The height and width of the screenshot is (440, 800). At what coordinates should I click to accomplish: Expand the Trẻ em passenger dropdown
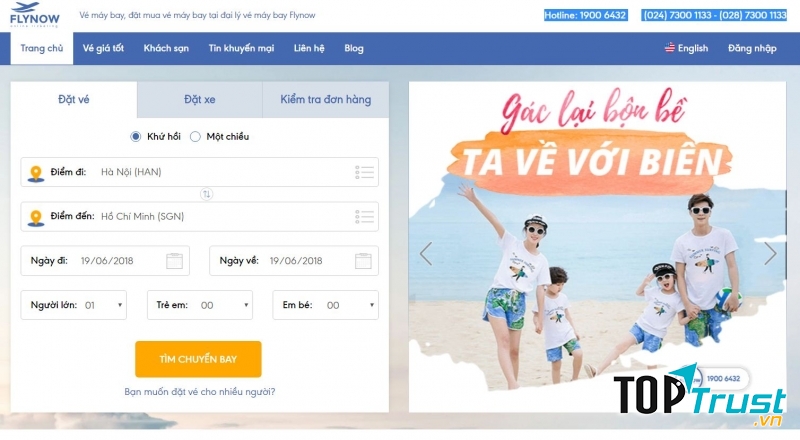coord(200,305)
